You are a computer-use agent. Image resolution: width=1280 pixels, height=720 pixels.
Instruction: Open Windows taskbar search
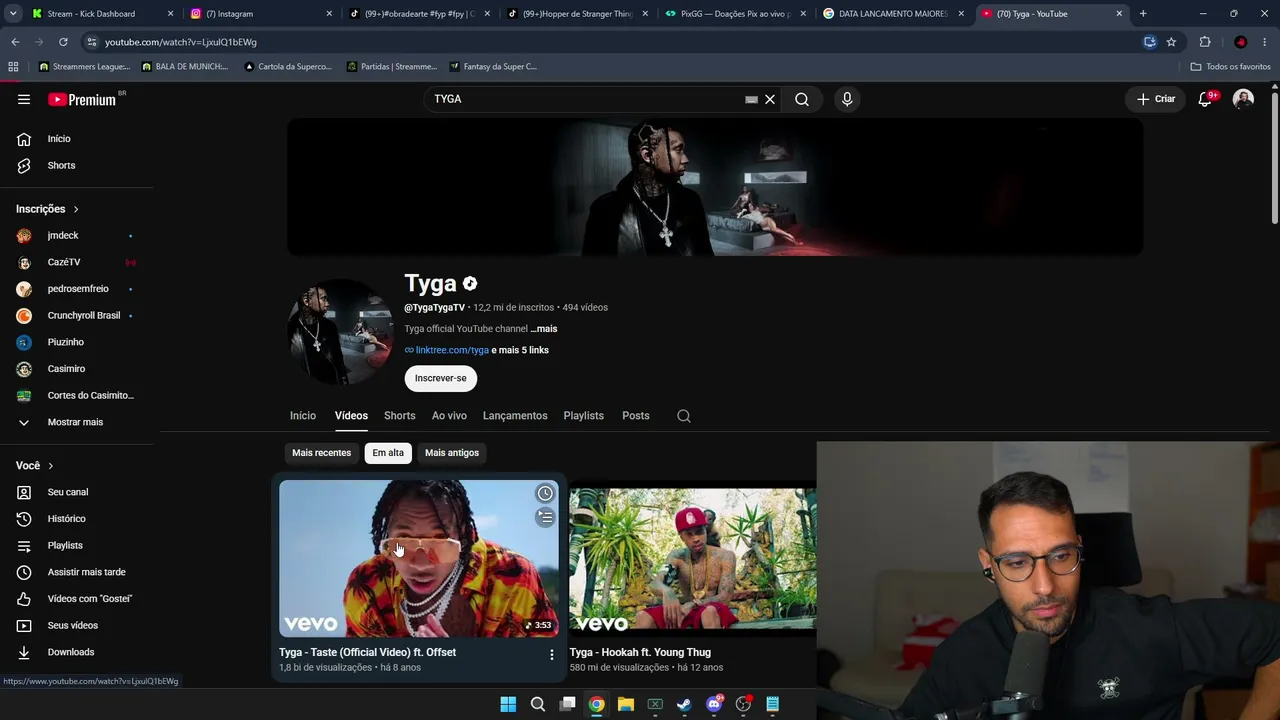point(538,704)
